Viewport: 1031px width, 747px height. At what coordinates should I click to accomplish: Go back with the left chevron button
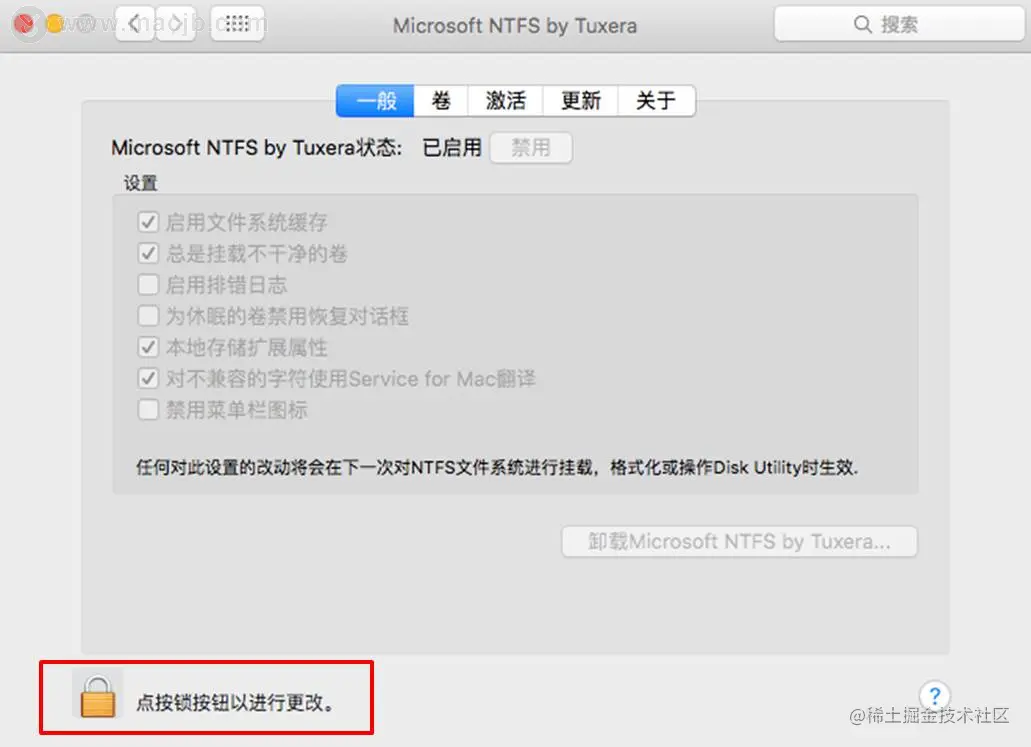135,24
